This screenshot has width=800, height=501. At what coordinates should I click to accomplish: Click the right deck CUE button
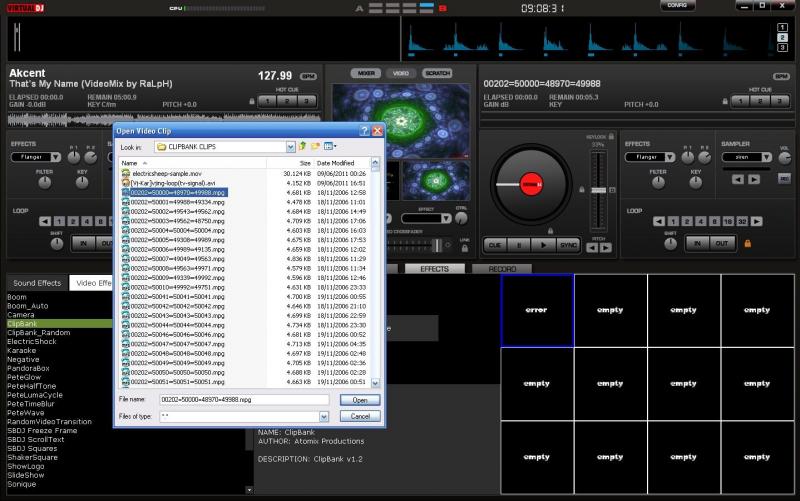point(495,245)
